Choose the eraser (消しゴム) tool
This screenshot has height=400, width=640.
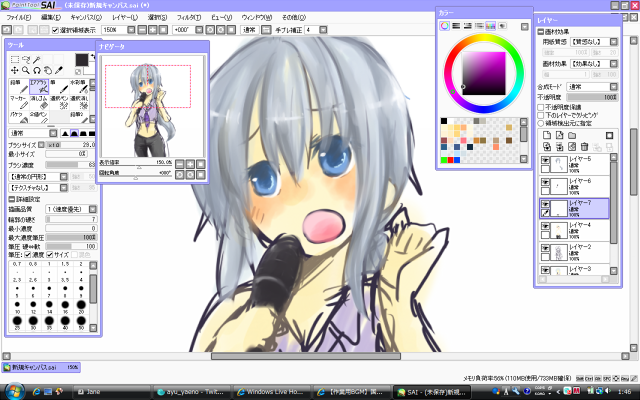pyautogui.click(x=39, y=102)
